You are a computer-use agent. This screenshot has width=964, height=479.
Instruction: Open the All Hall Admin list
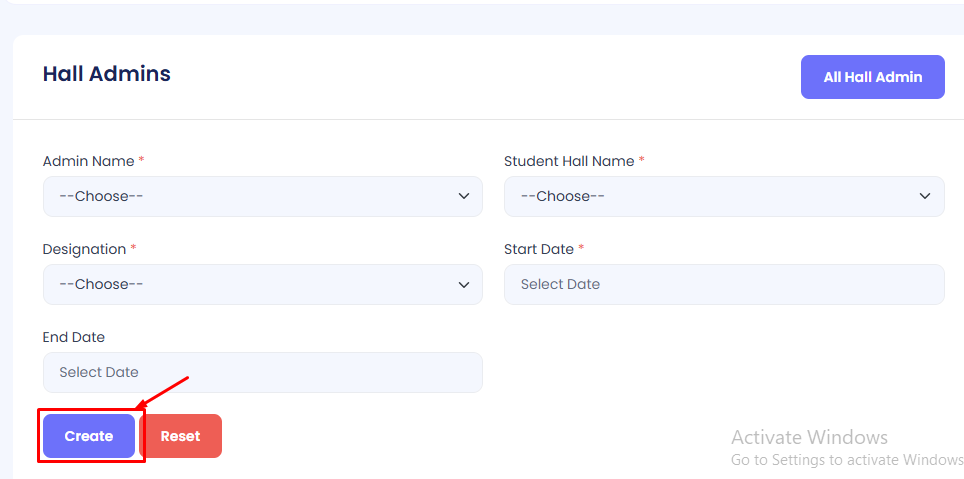point(872,77)
